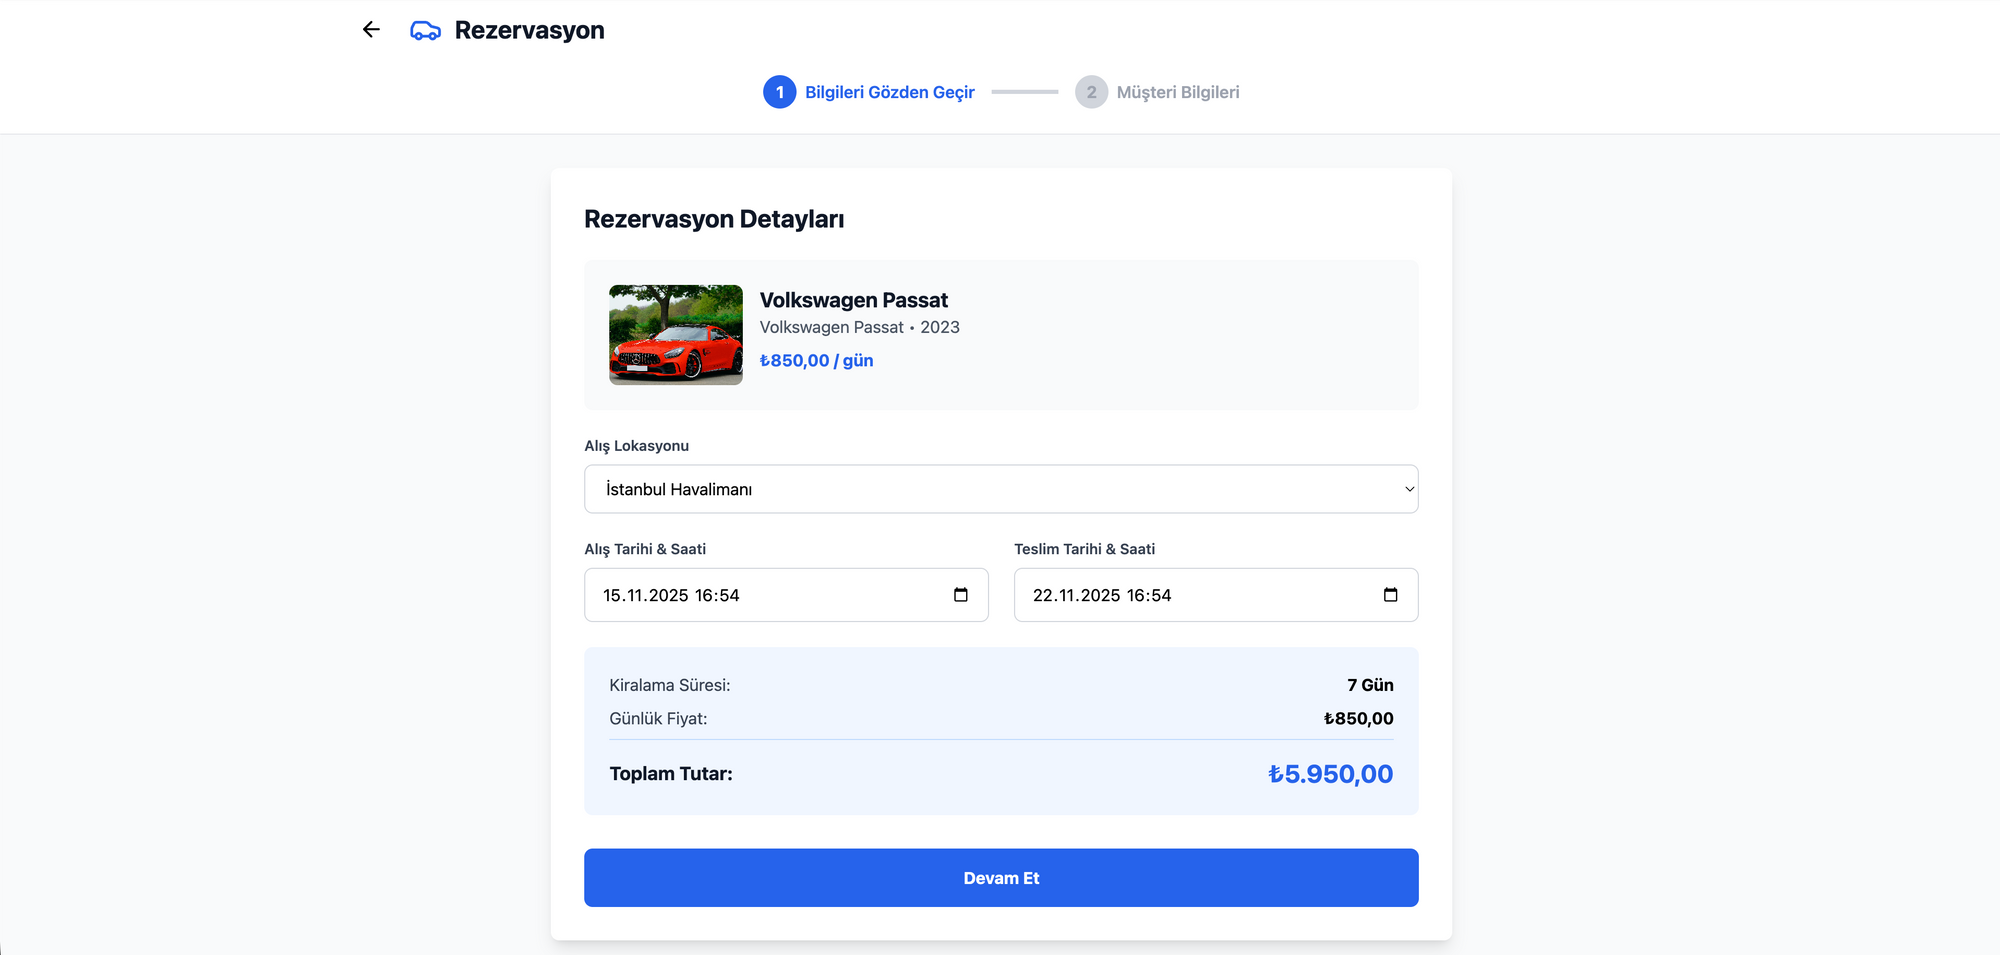Open the İstanbul Havalimanı location select
Screen dimensions: 2000x955
point(1000,489)
